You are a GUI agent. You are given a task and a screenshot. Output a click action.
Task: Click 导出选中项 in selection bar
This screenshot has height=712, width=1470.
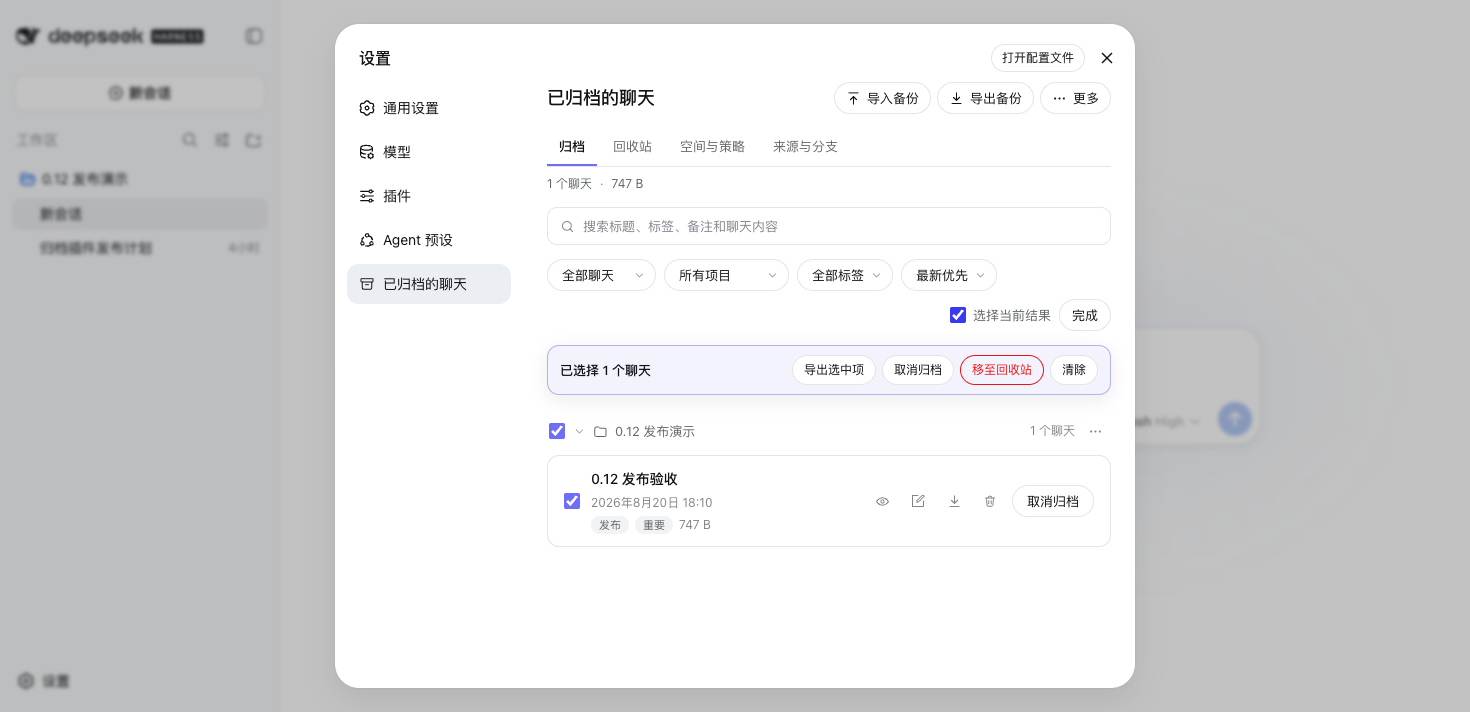(x=834, y=370)
